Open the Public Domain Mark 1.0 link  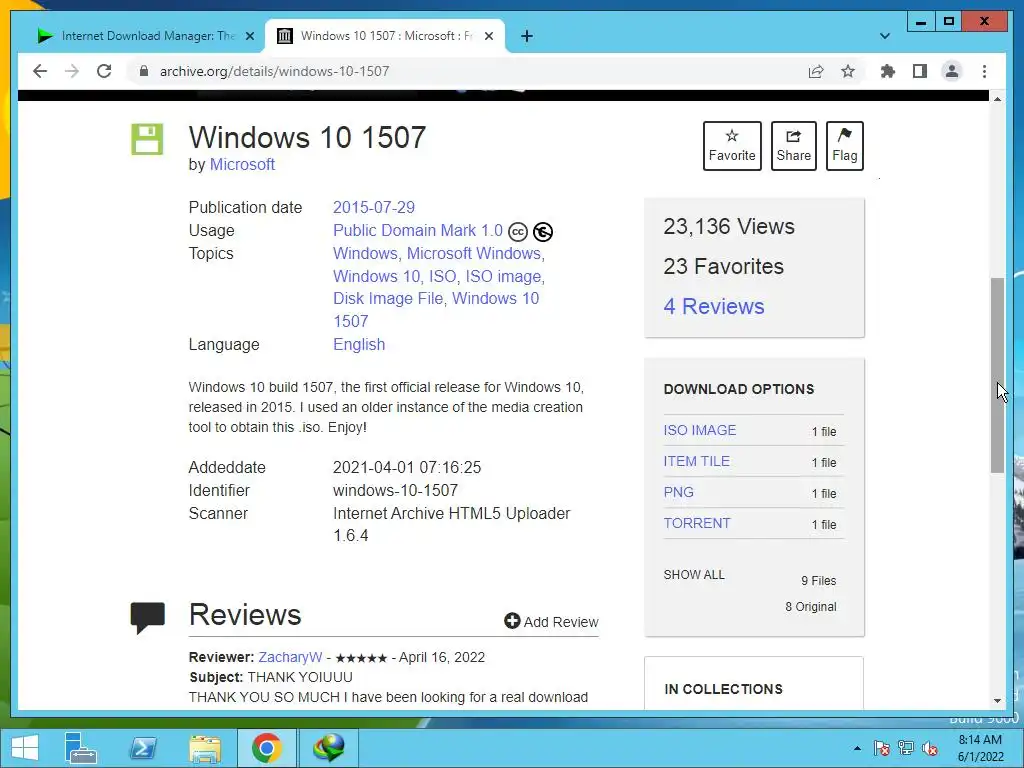[x=418, y=231]
